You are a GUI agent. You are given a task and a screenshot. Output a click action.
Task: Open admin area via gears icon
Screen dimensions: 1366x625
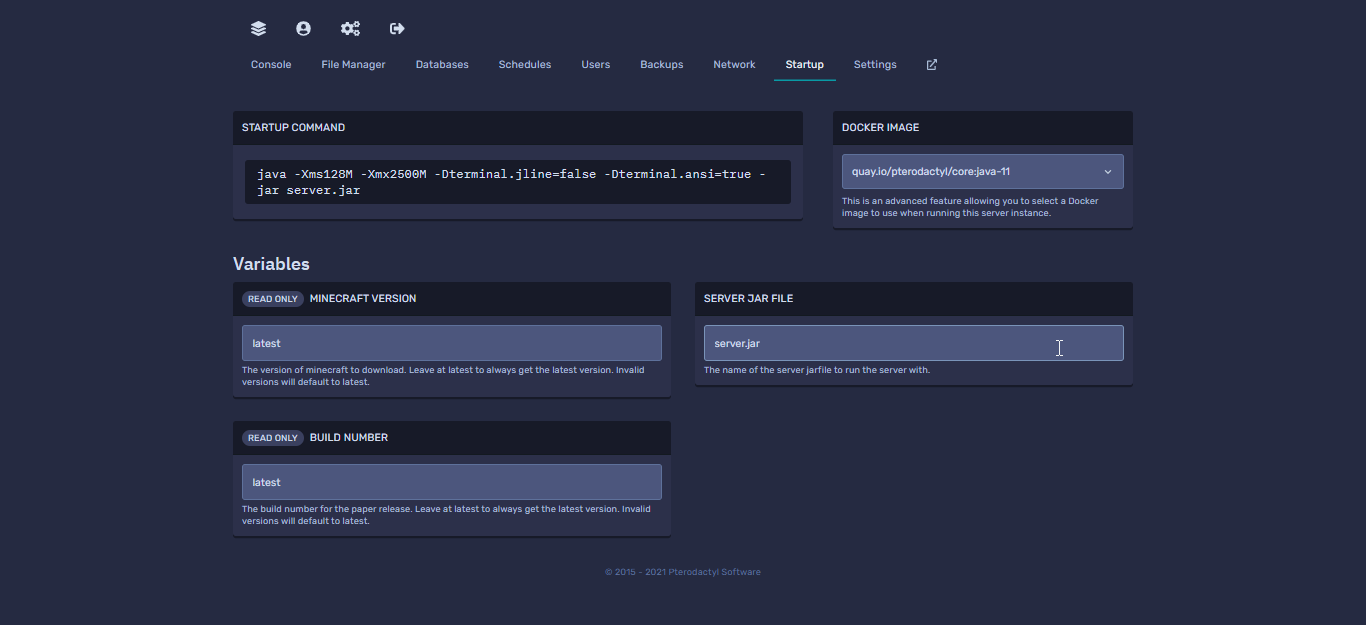350,29
